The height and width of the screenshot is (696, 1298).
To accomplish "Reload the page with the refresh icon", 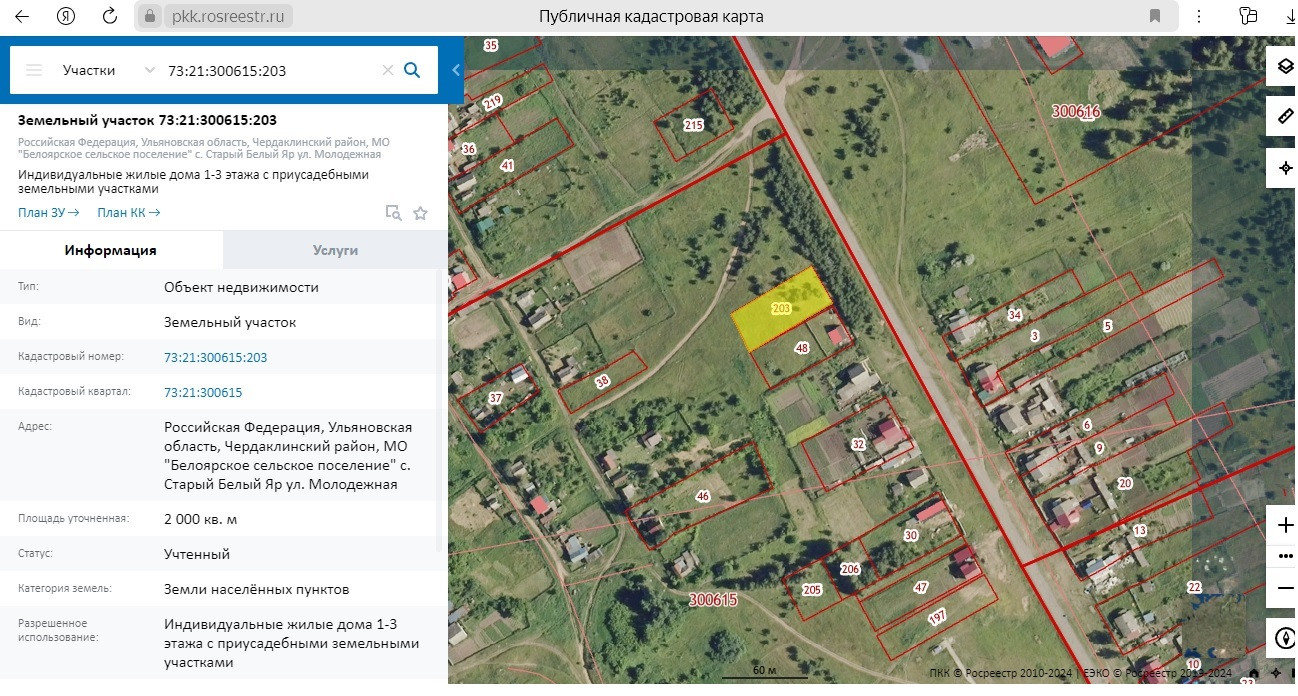I will (x=110, y=16).
